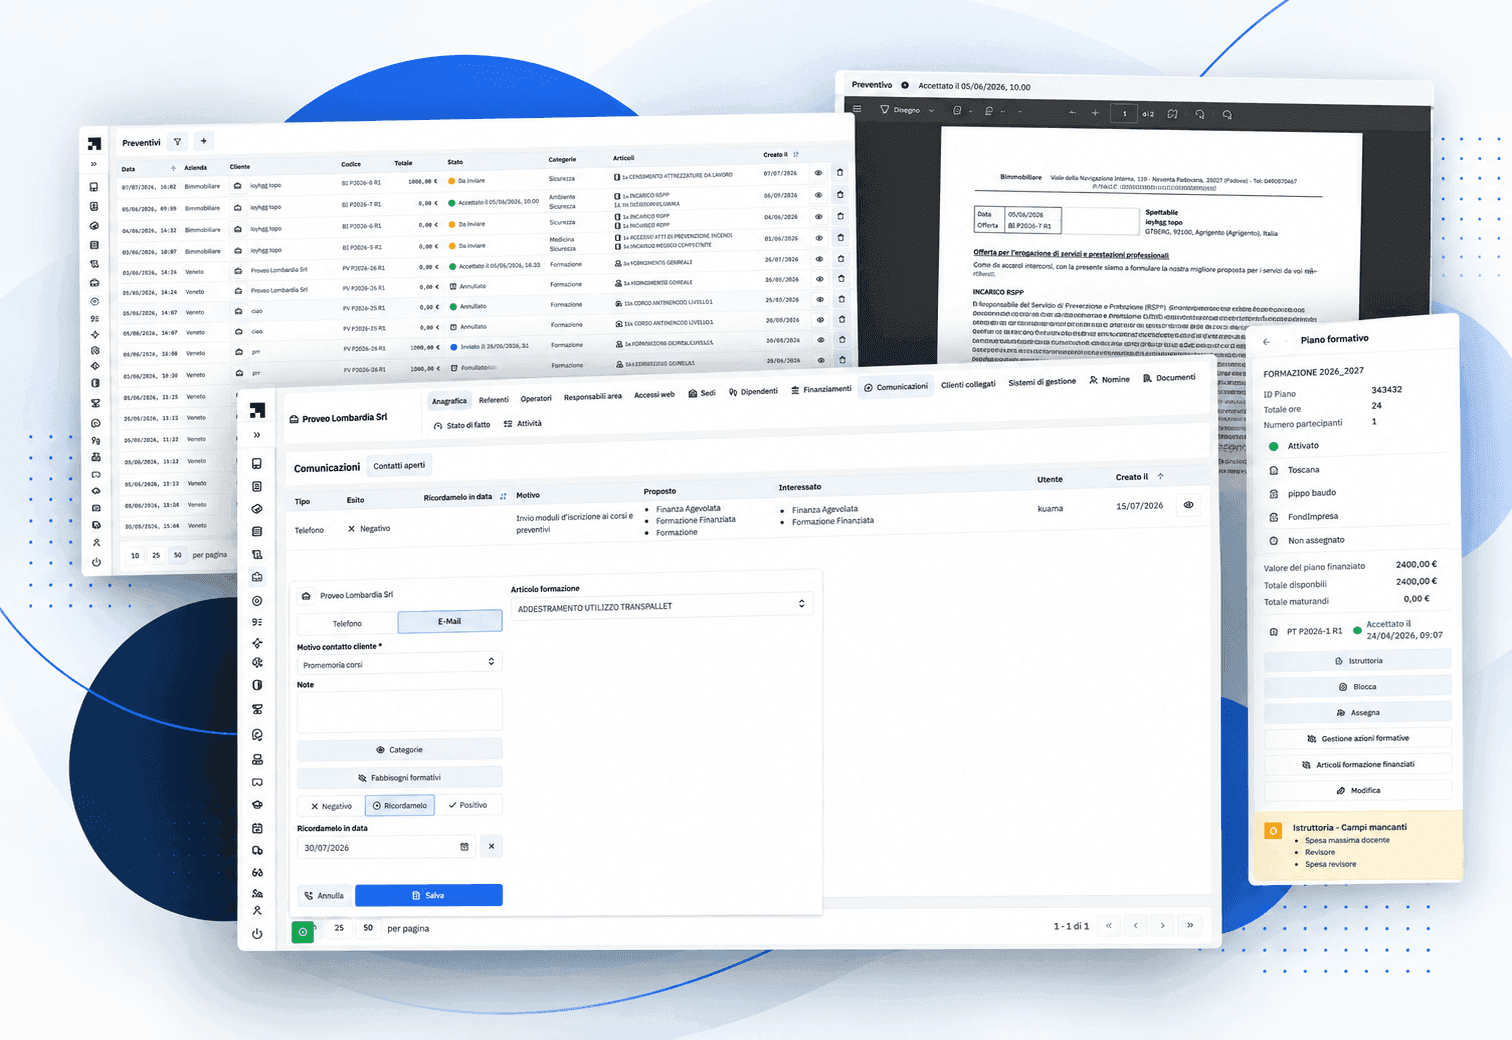Set outcome to Positivo
This screenshot has width=1512, height=1040.
(x=468, y=805)
